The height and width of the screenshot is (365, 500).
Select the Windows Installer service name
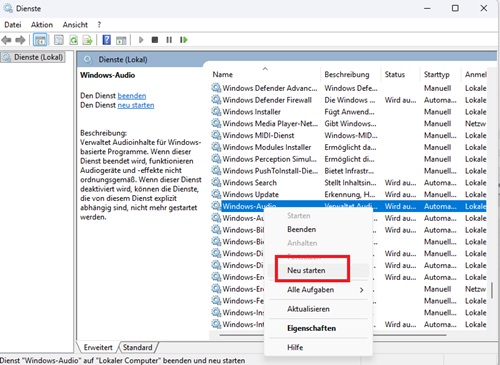click(x=251, y=112)
